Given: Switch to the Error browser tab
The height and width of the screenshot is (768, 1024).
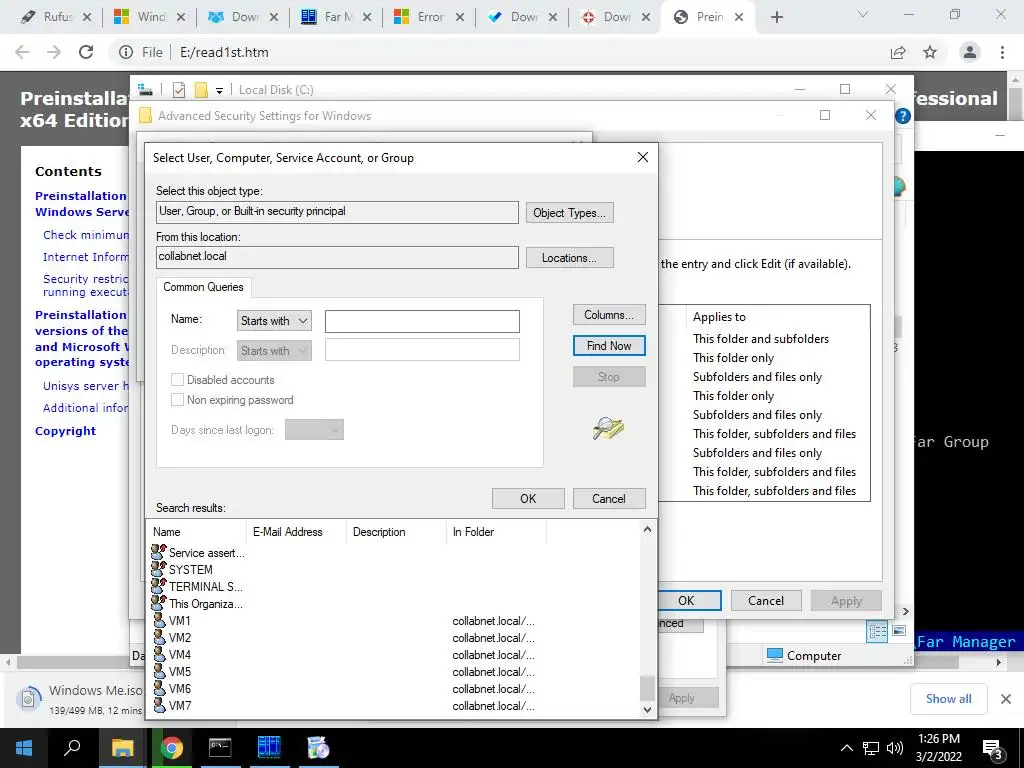Looking at the screenshot, I should click(428, 17).
